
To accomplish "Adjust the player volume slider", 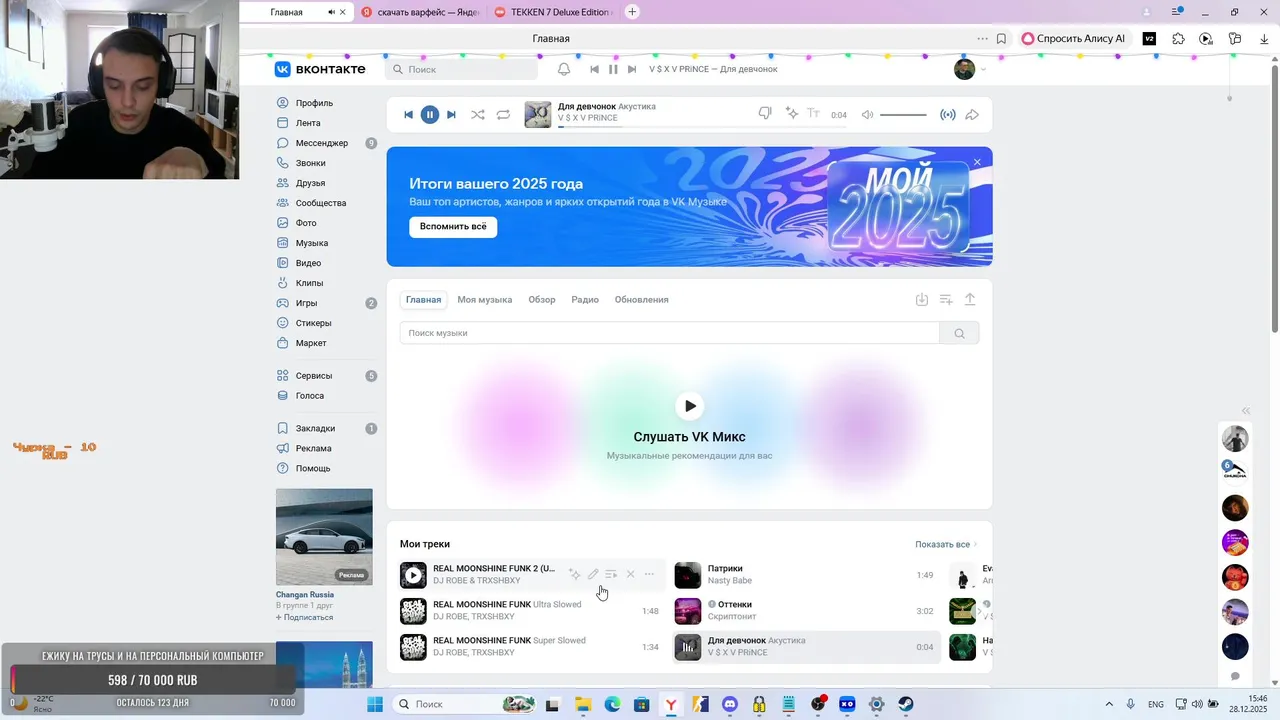I will pyautogui.click(x=903, y=115).
